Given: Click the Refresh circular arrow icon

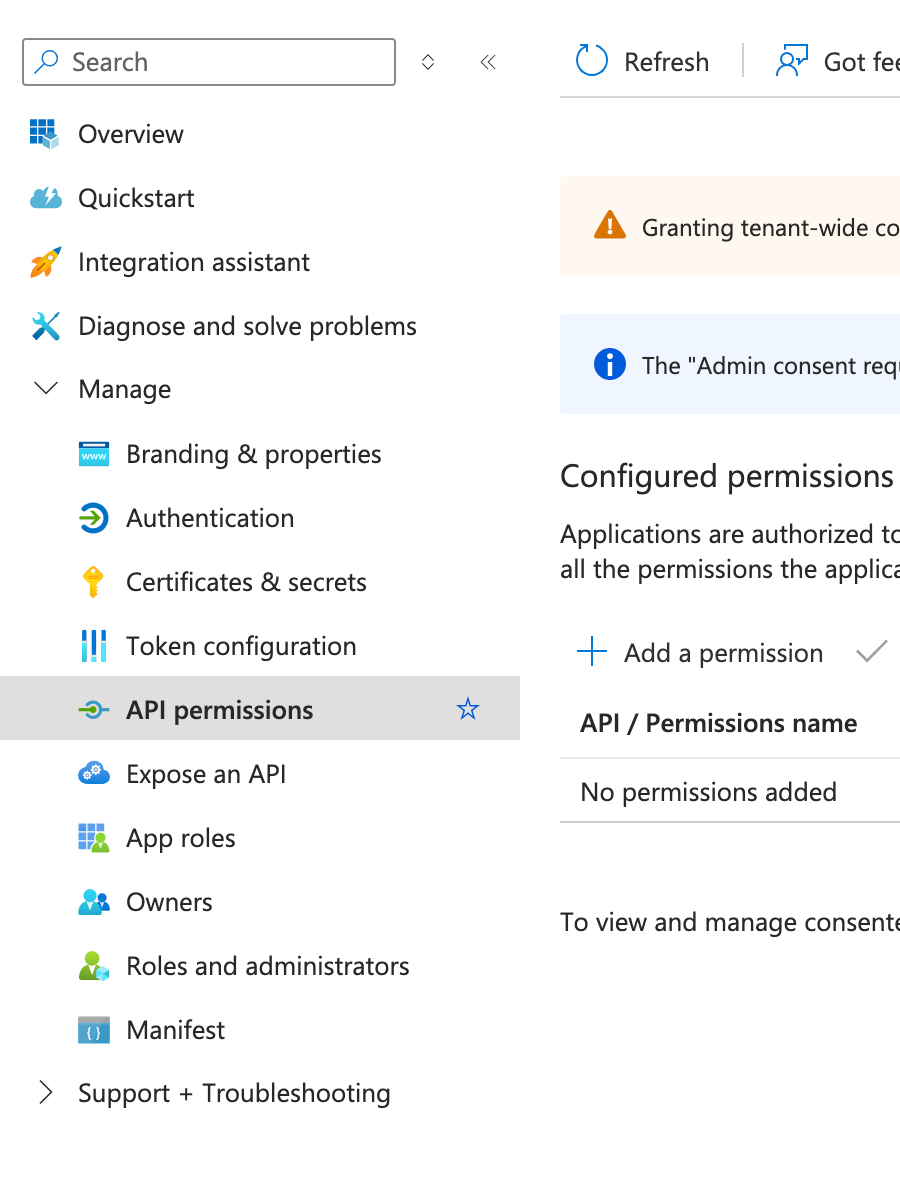Looking at the screenshot, I should click(592, 62).
